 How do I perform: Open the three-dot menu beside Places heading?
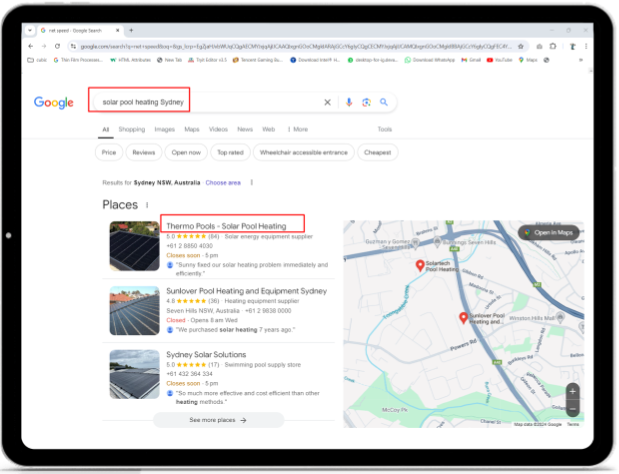click(x=147, y=205)
